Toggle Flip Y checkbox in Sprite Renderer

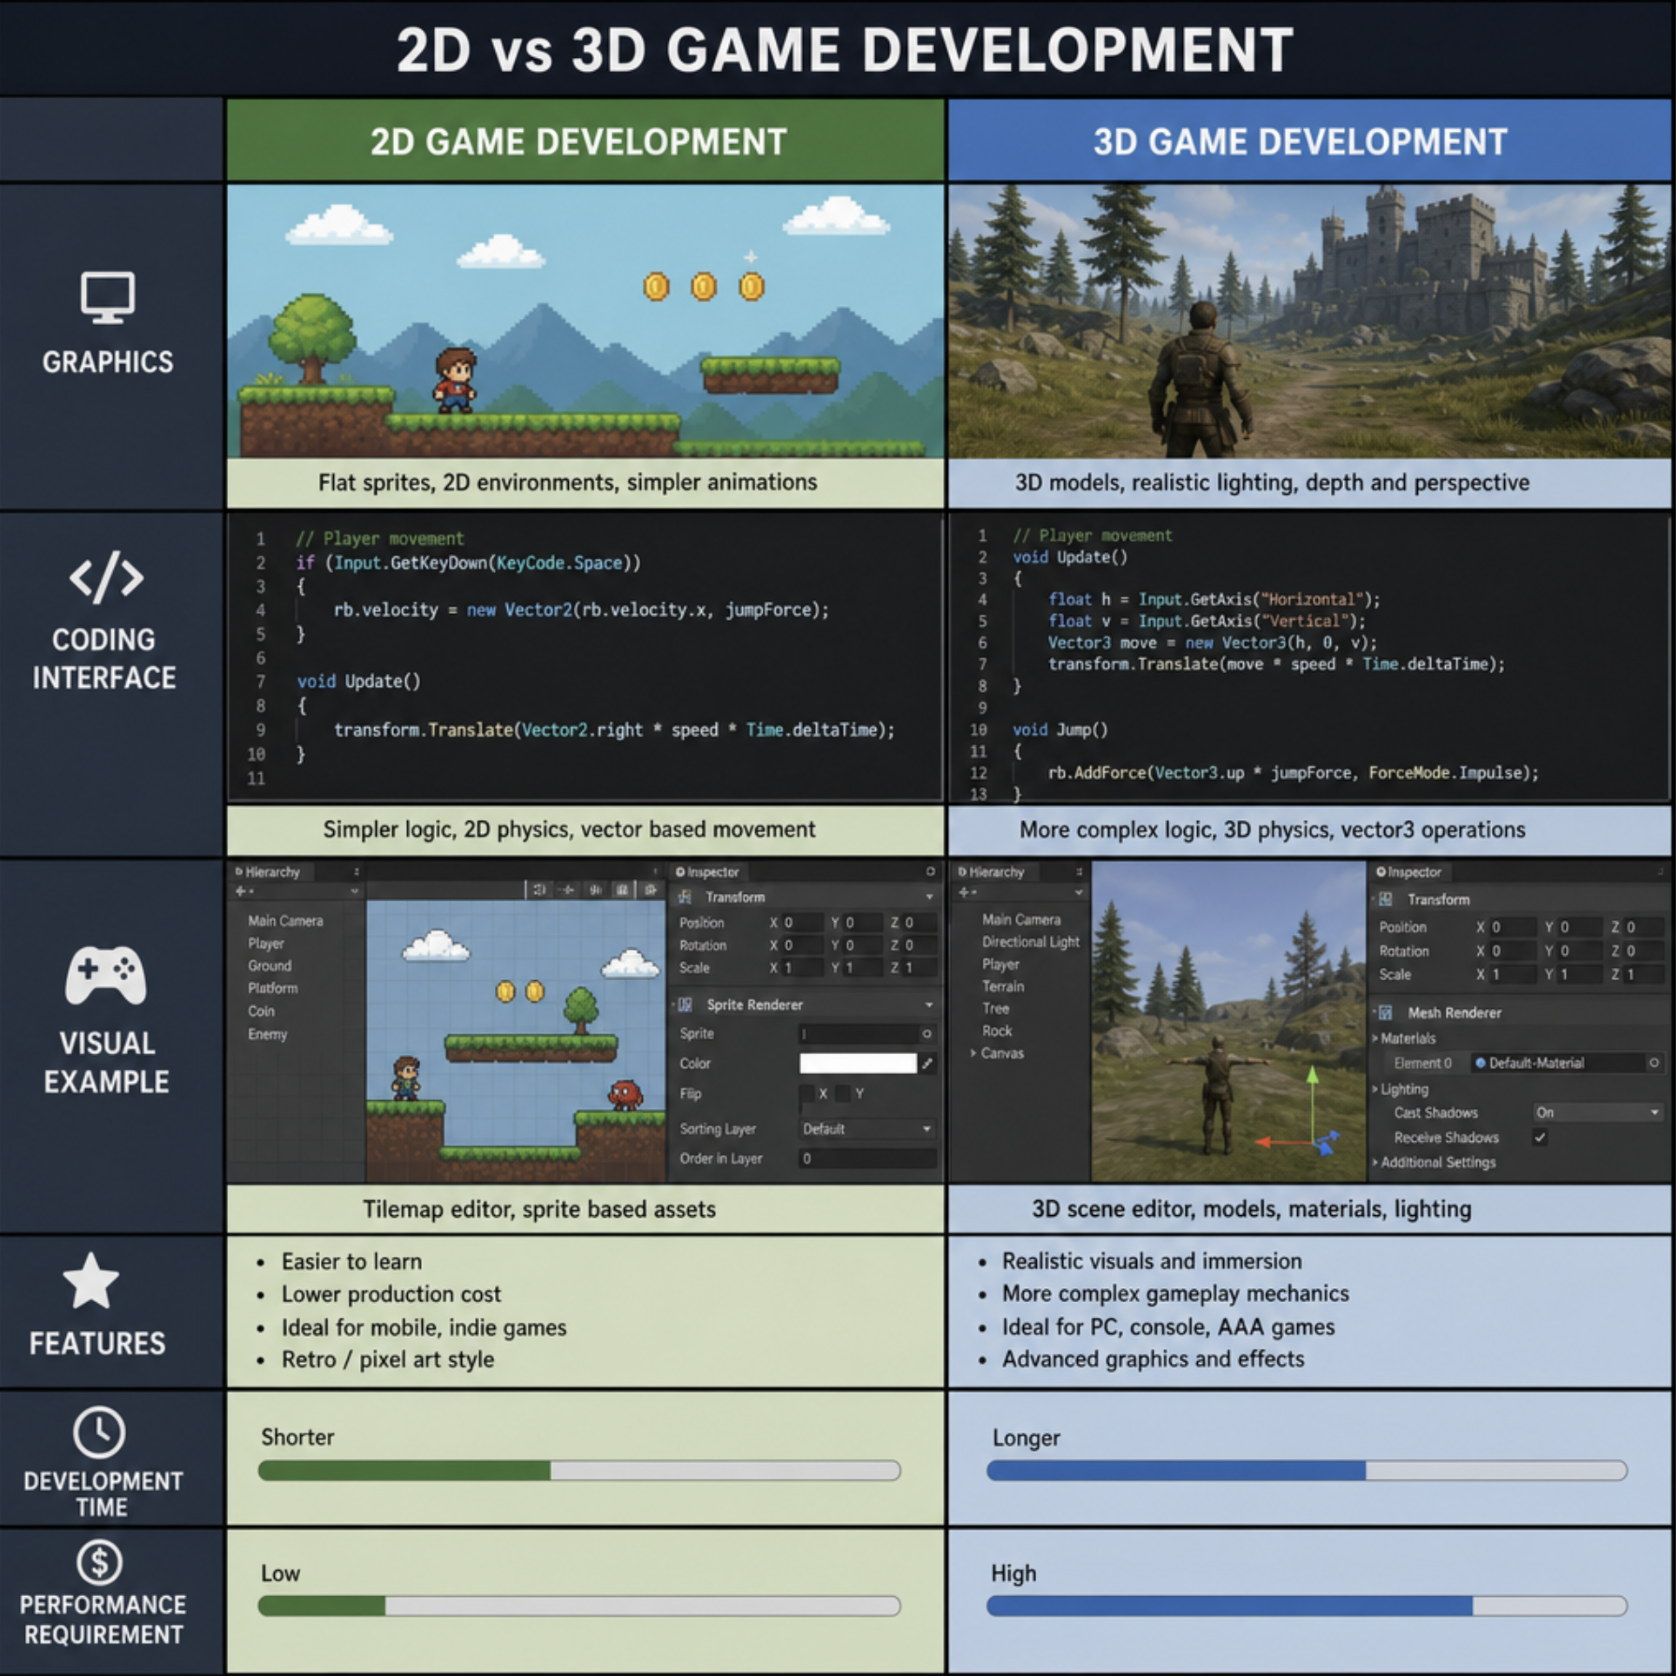click(x=843, y=1093)
